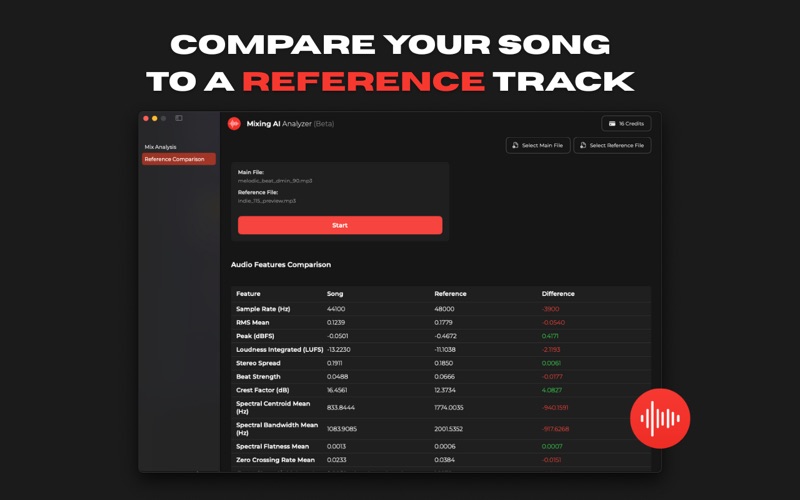Click the reference file name indie_115_preview.mp3
The width and height of the screenshot is (800, 500).
tap(267, 201)
